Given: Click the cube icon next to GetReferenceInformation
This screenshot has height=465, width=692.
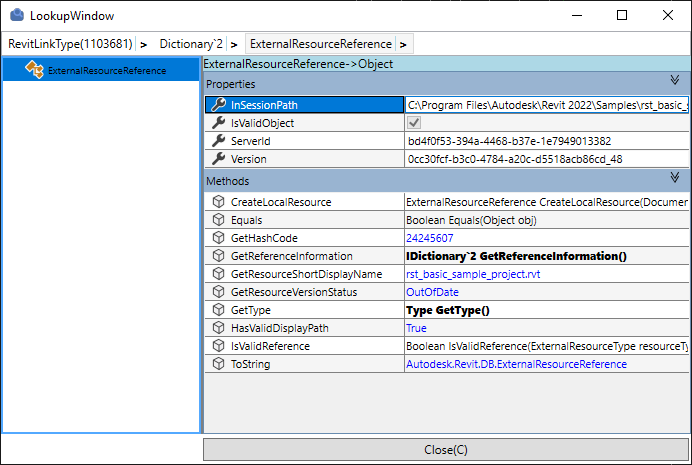Looking at the screenshot, I should 218,256.
